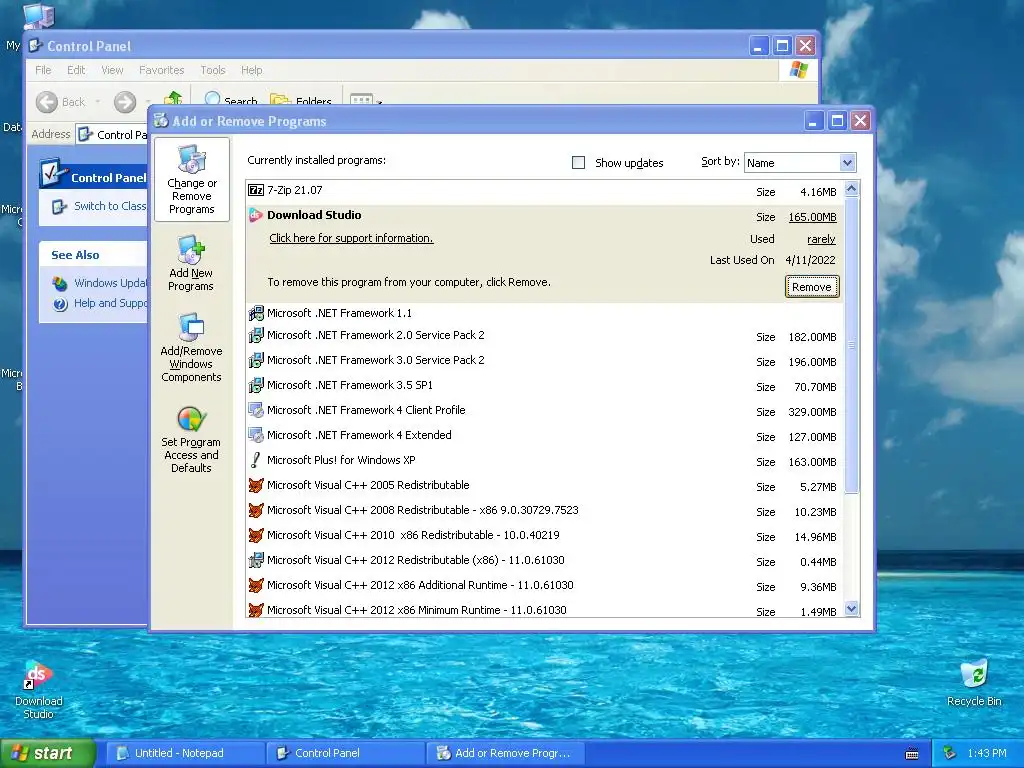Click the 'rarely' usage value
1024x768 pixels.
(821, 239)
